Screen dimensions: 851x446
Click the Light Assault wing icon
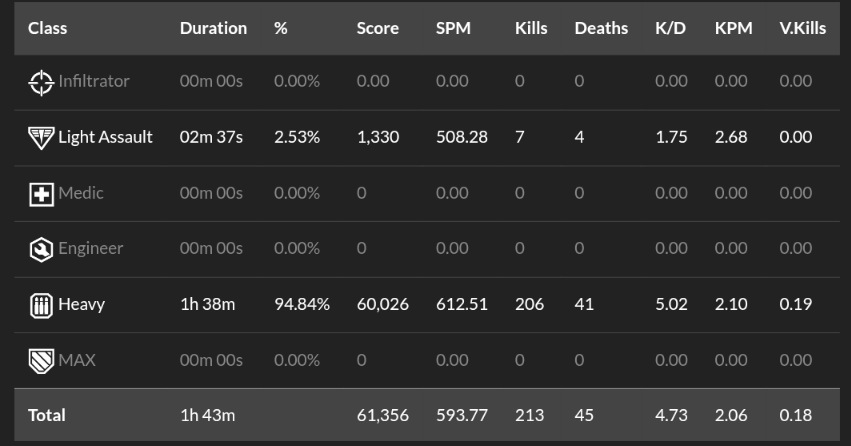click(41, 138)
